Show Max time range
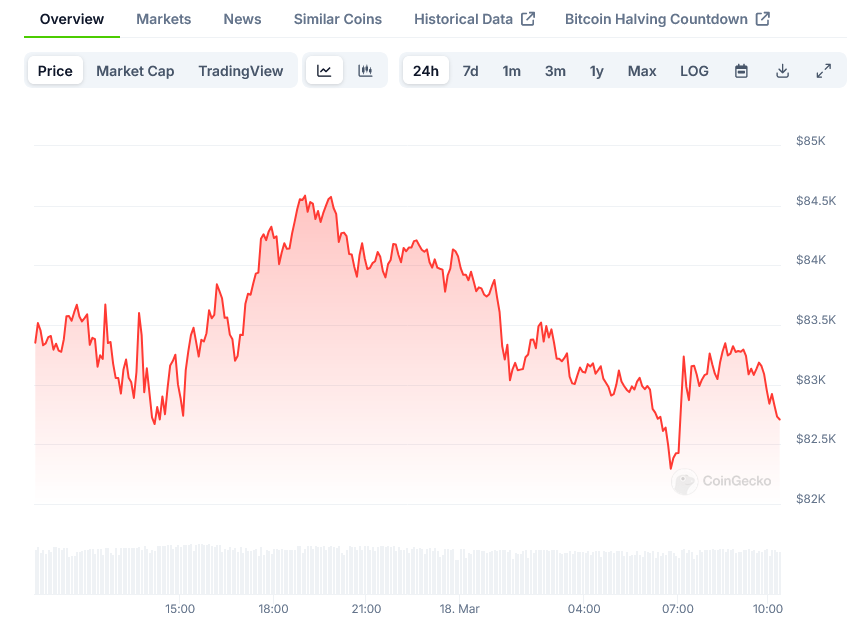847x628 pixels. pos(642,71)
